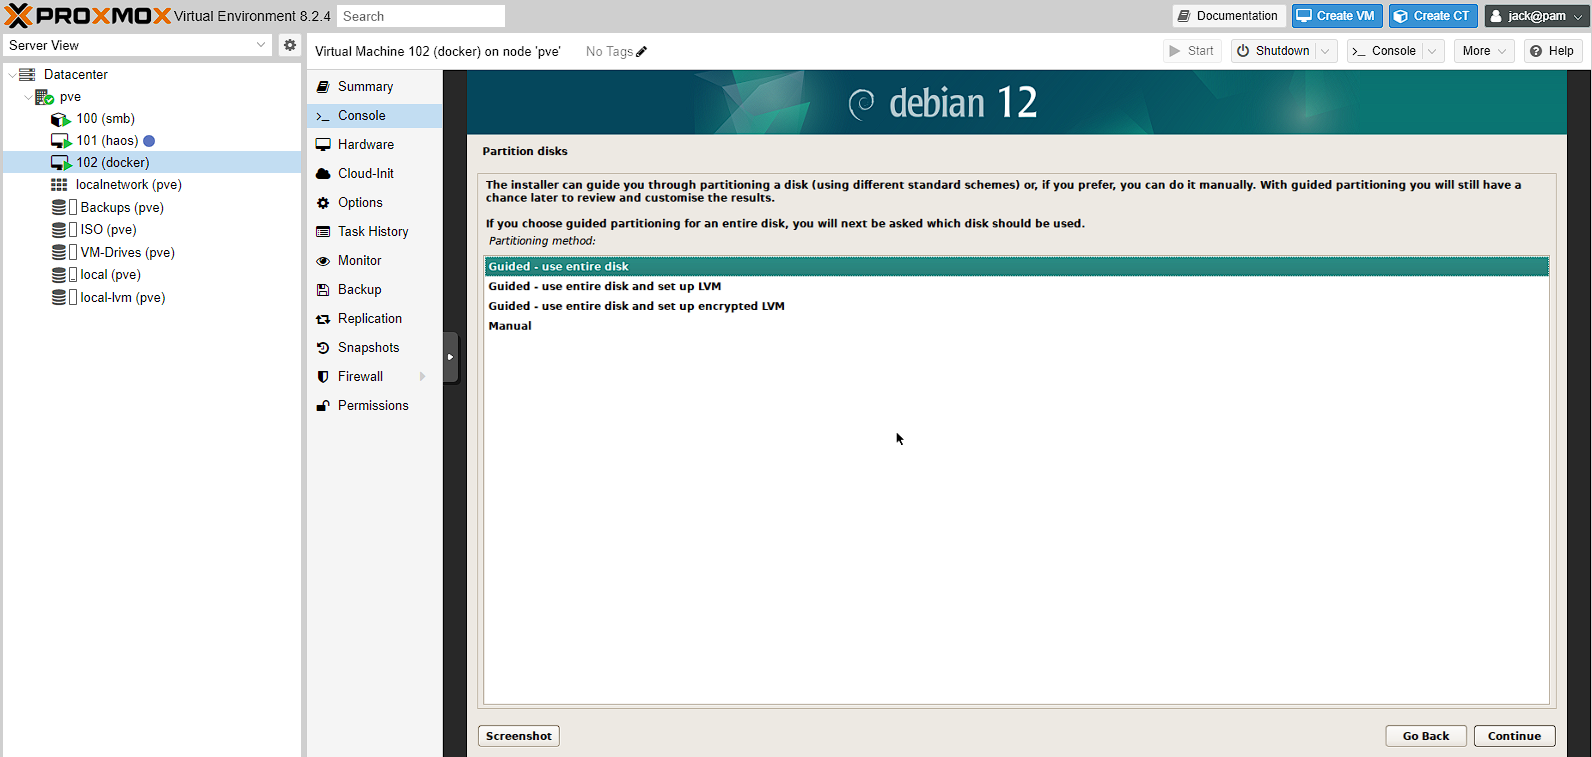Image resolution: width=1592 pixels, height=757 pixels.
Task: Click the Datacenter server icon
Action: [x=27, y=74]
